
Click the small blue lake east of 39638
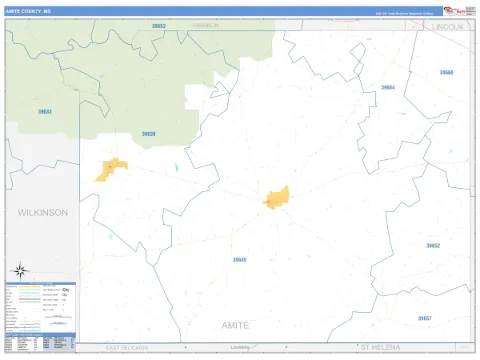point(176,167)
